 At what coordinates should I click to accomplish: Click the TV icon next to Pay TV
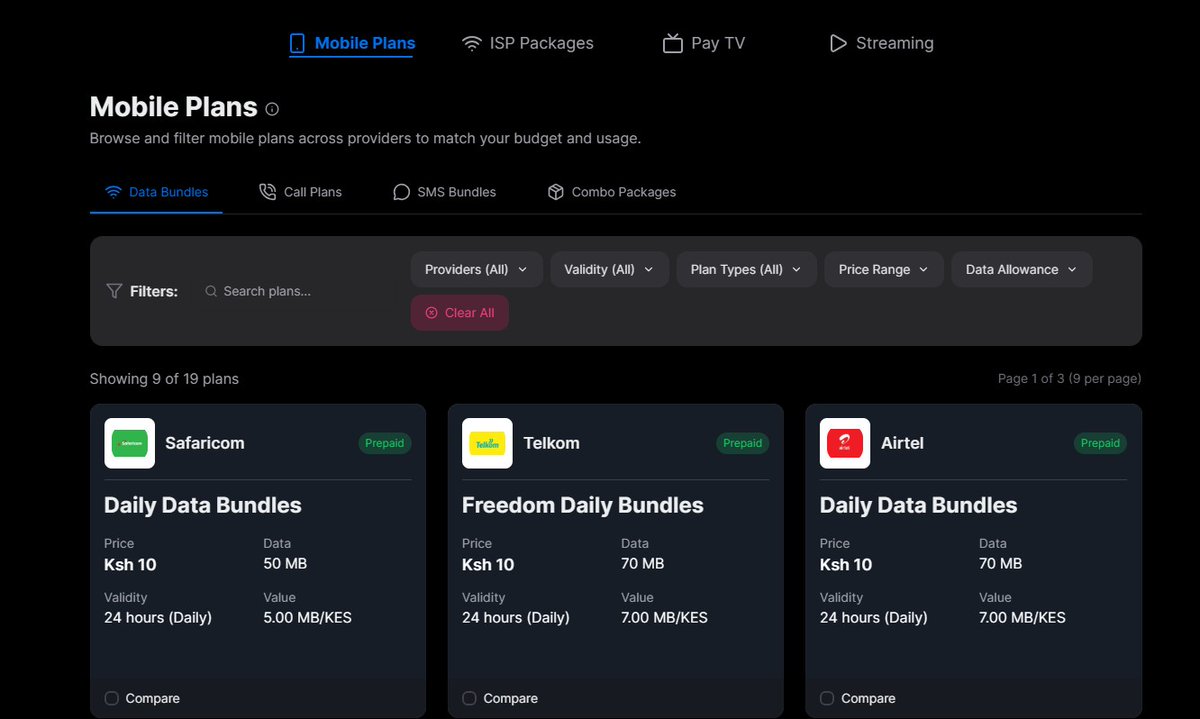point(673,43)
